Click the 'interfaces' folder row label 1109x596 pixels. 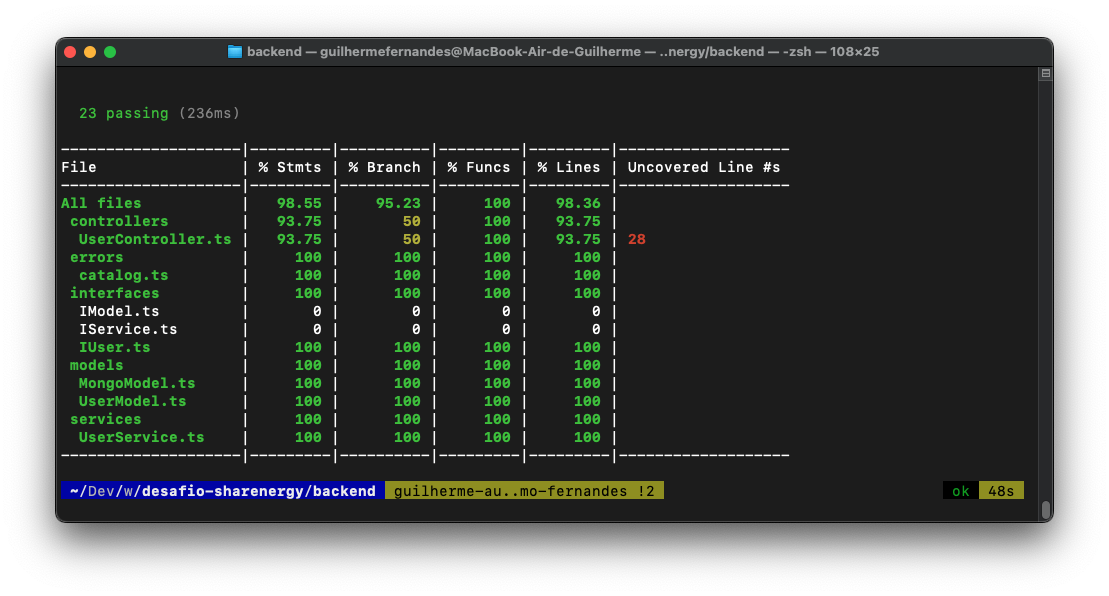pyautogui.click(x=115, y=293)
